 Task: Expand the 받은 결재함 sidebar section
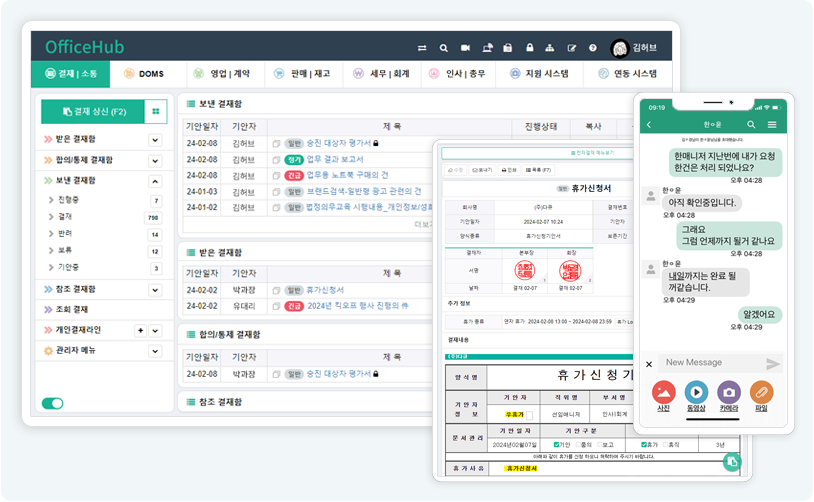pyautogui.click(x=155, y=139)
